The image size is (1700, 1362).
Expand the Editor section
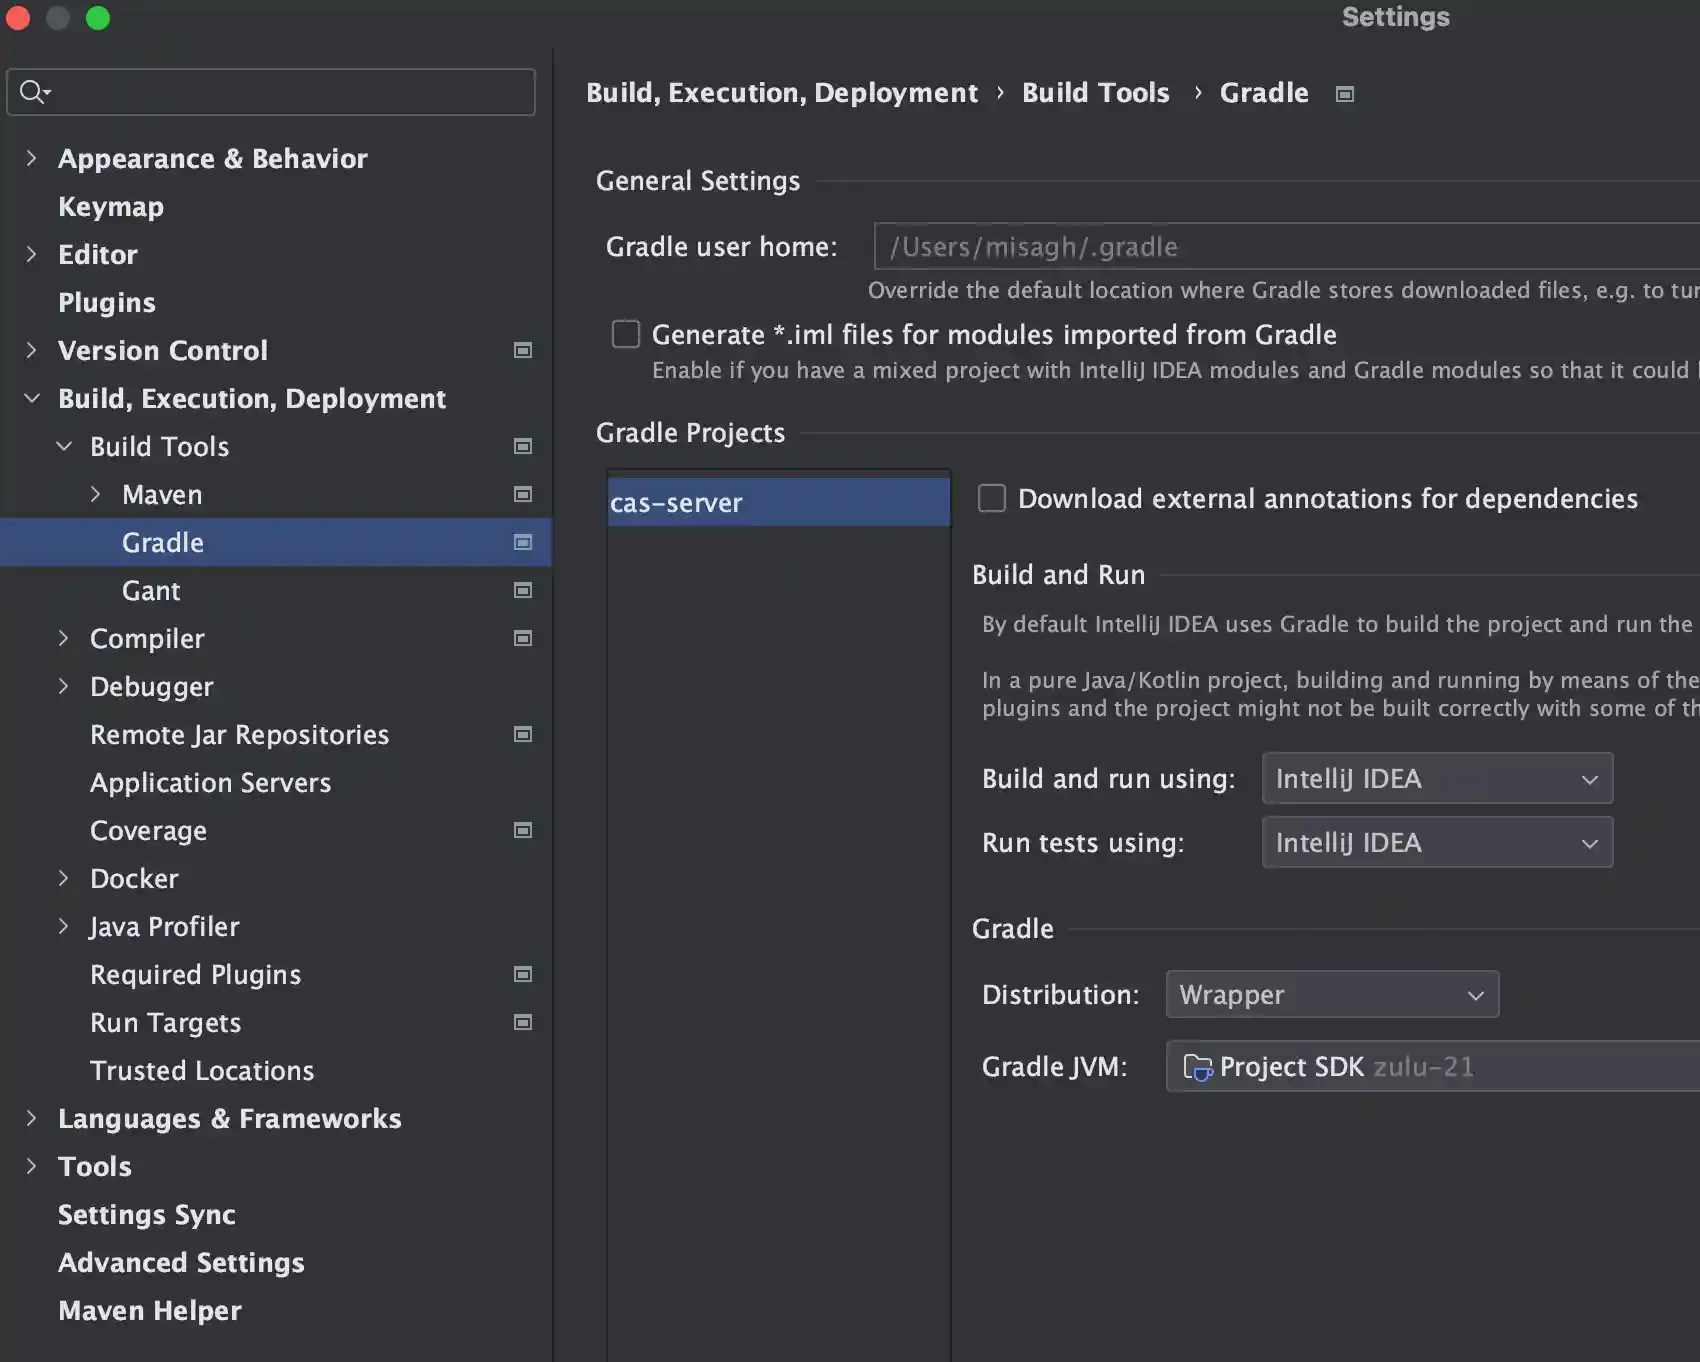pos(31,254)
